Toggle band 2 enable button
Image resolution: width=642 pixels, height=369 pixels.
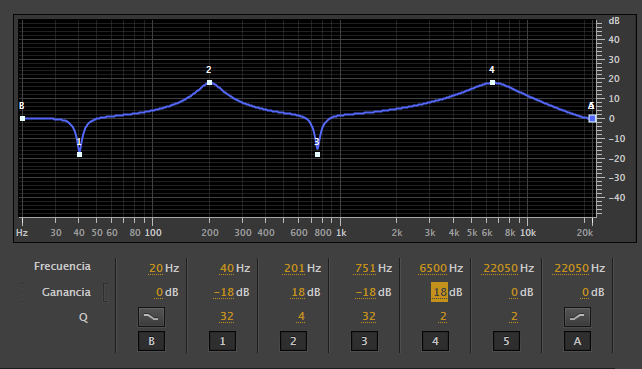(293, 341)
